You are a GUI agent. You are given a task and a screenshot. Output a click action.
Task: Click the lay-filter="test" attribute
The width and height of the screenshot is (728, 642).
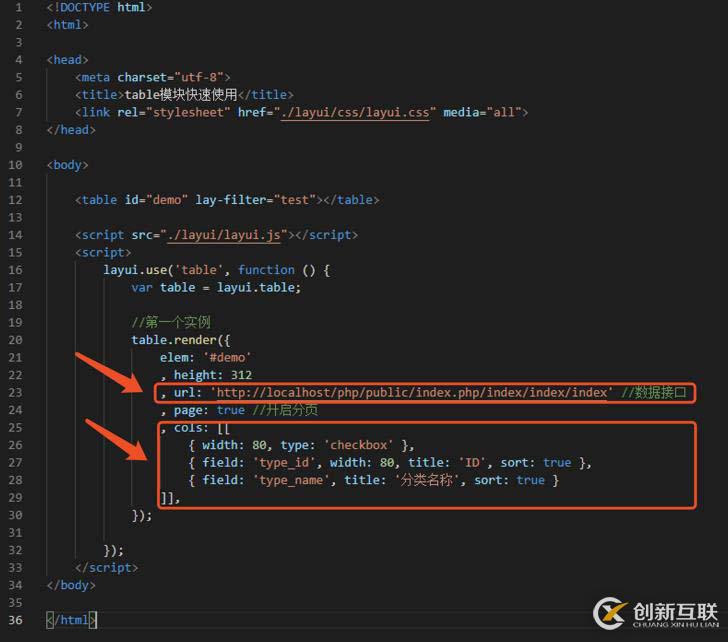tap(255, 200)
